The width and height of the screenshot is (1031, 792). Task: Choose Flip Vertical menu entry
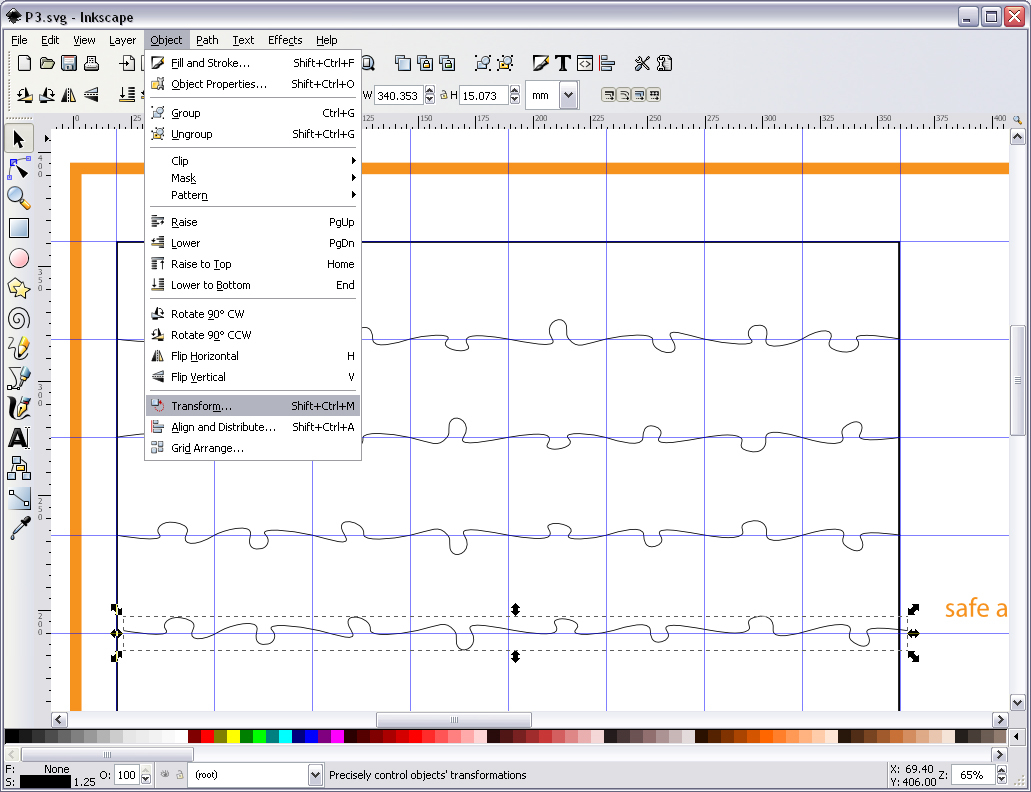pos(253,377)
